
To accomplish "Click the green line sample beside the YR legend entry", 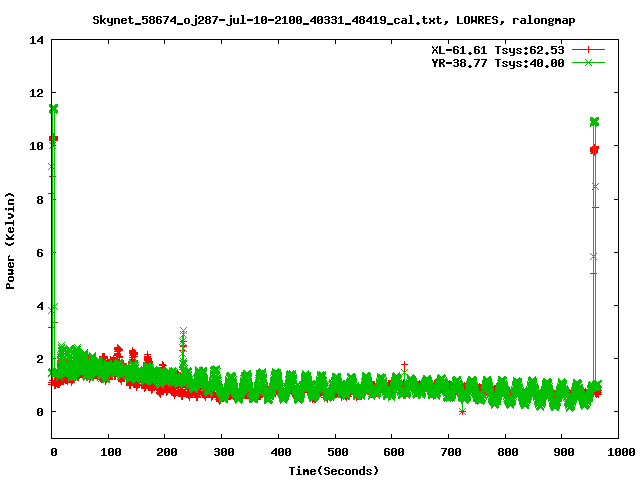I will tap(588, 62).
